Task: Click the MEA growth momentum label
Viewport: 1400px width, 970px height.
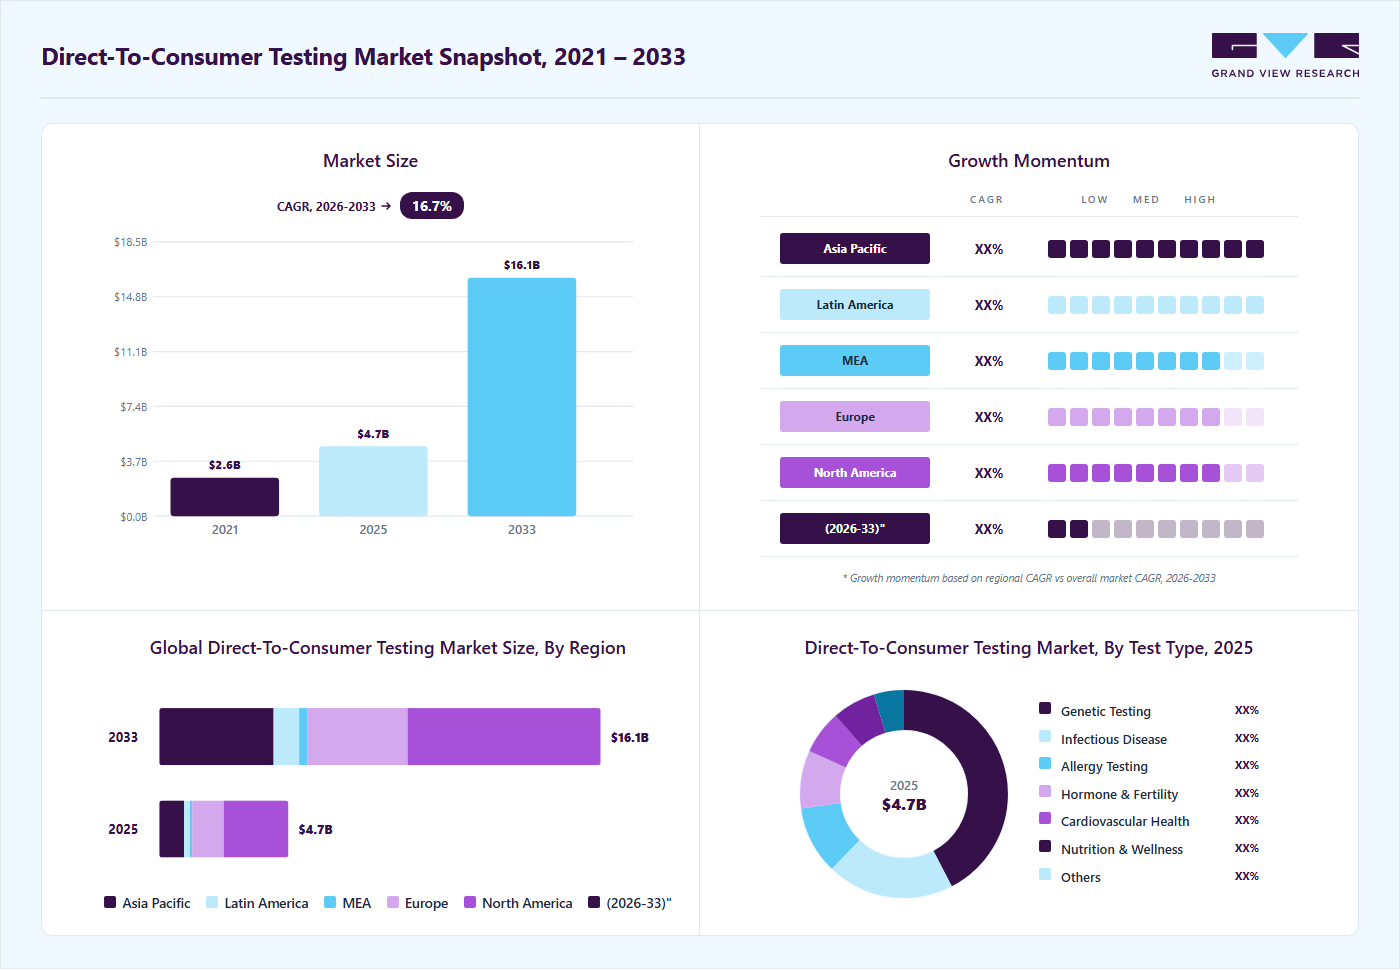Action: [x=855, y=361]
